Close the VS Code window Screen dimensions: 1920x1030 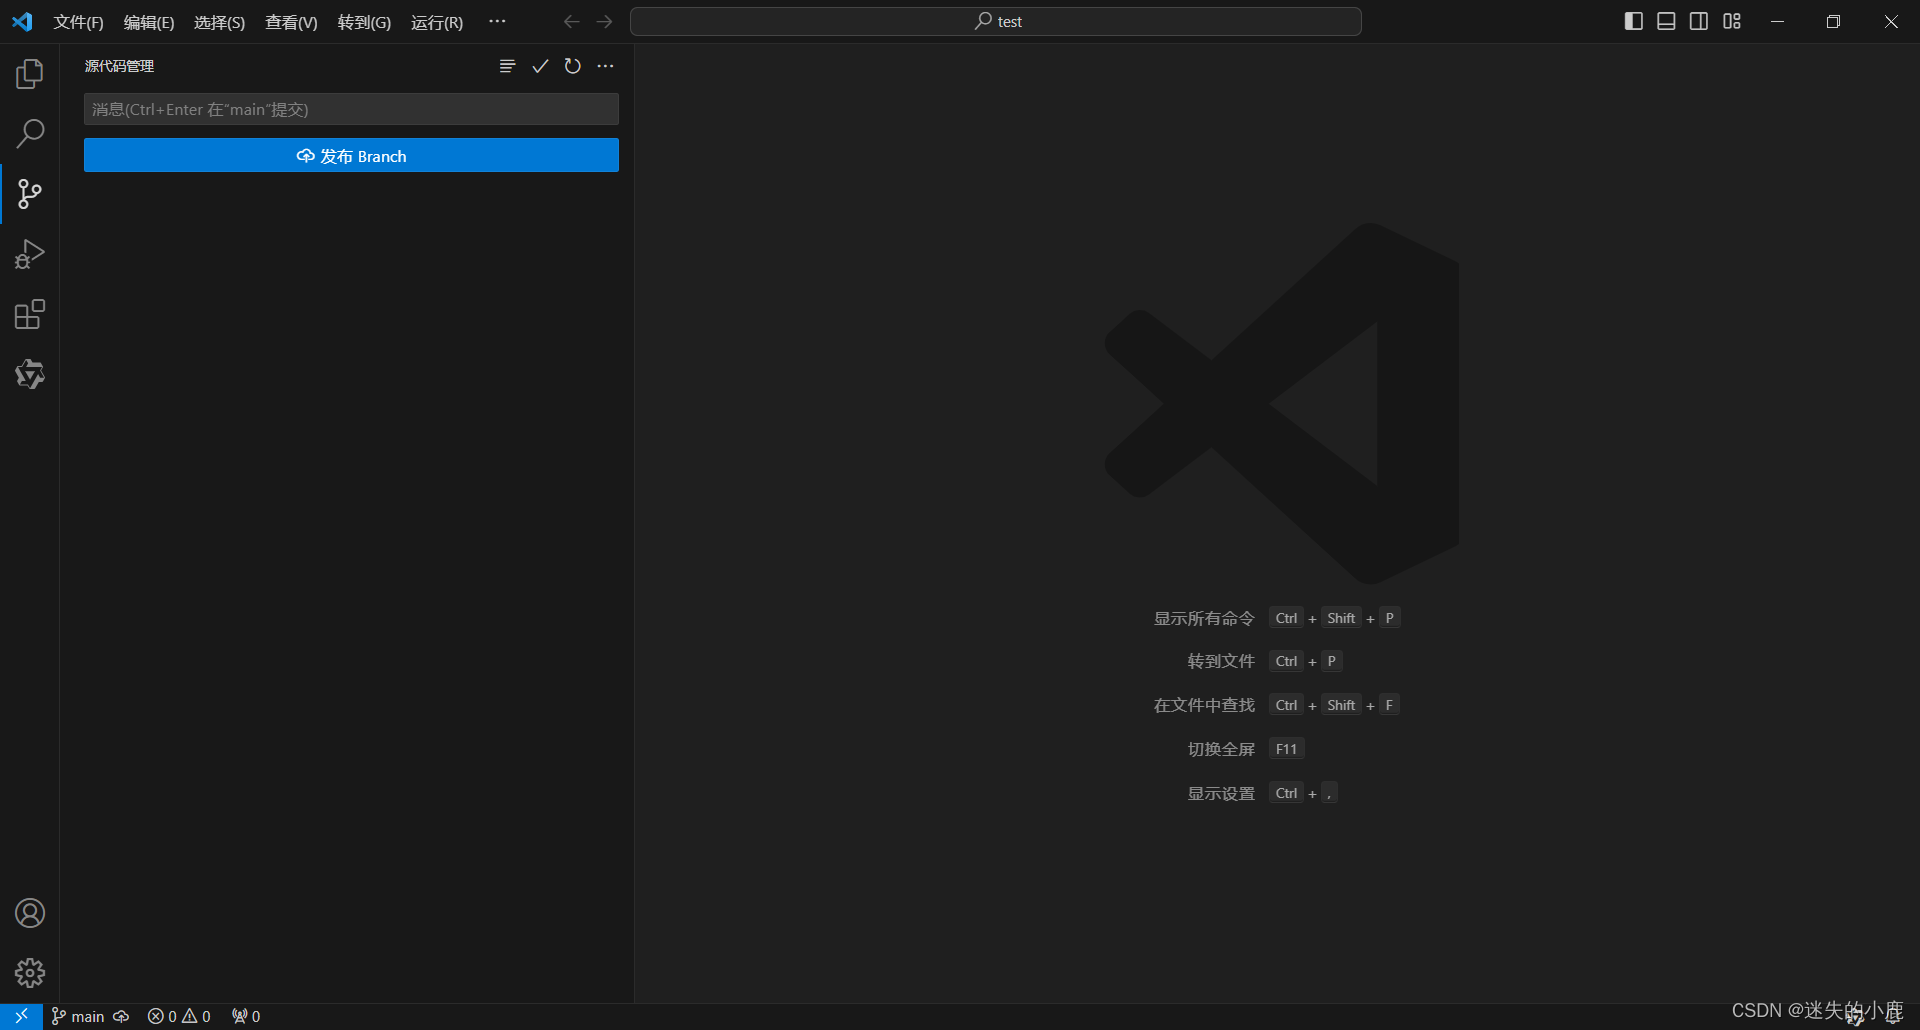(1891, 22)
